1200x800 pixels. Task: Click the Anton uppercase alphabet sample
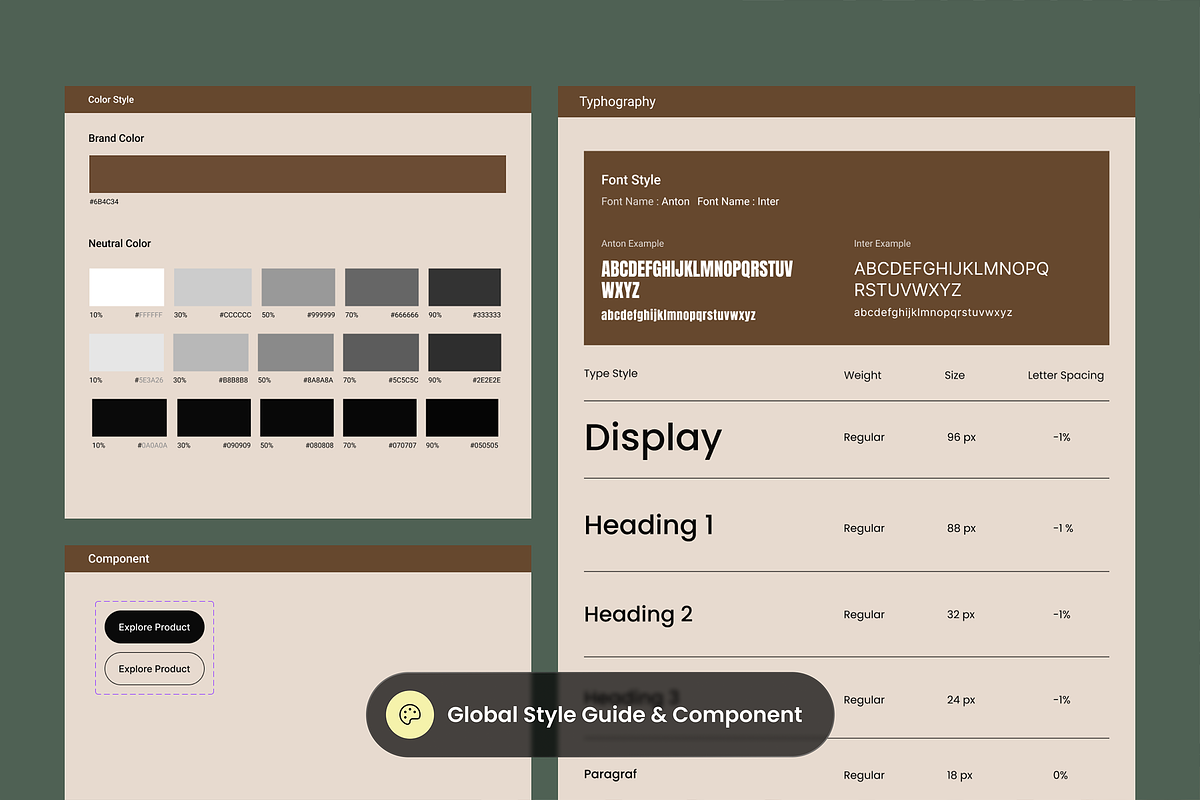[x=697, y=279]
